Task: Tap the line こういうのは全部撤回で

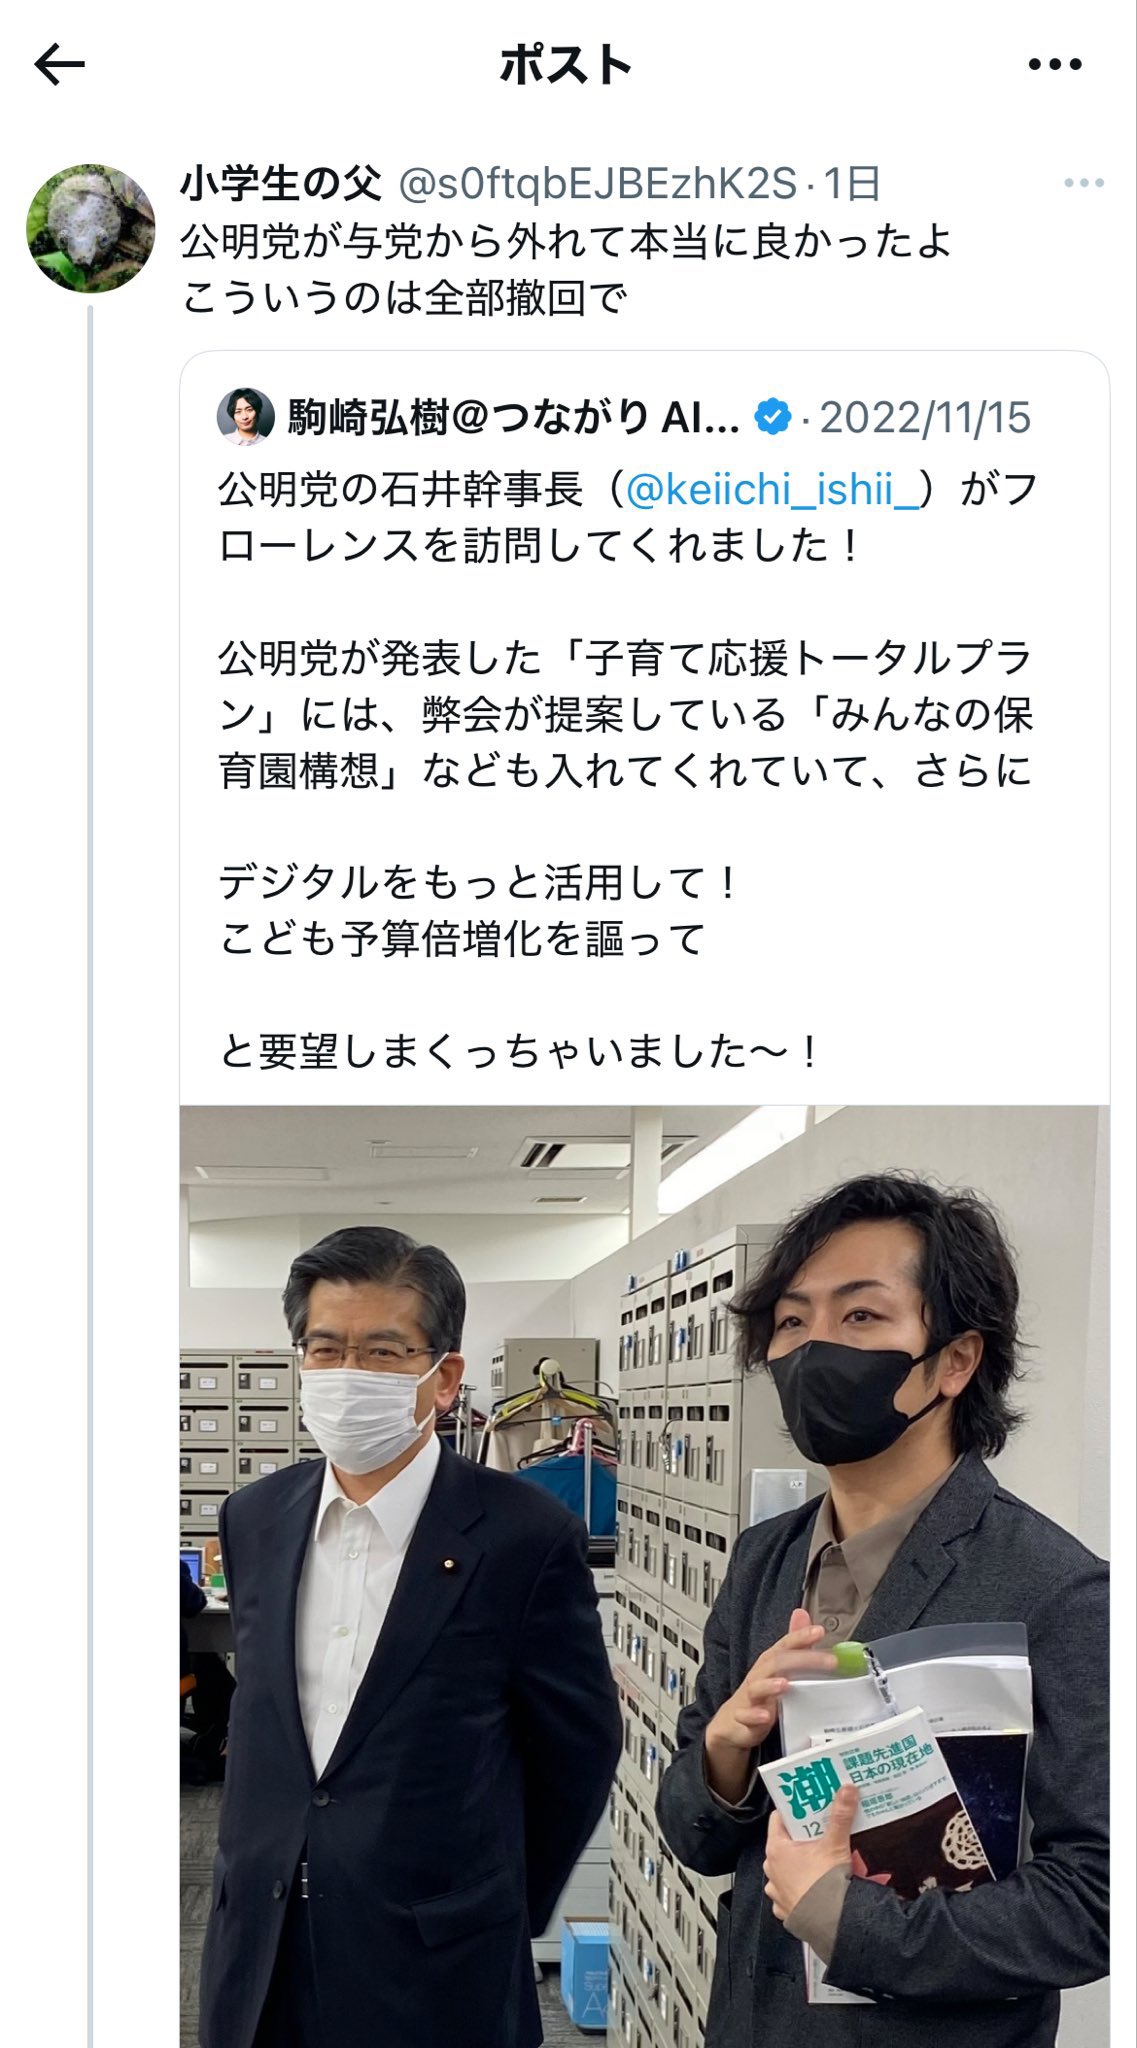Action: coord(404,298)
